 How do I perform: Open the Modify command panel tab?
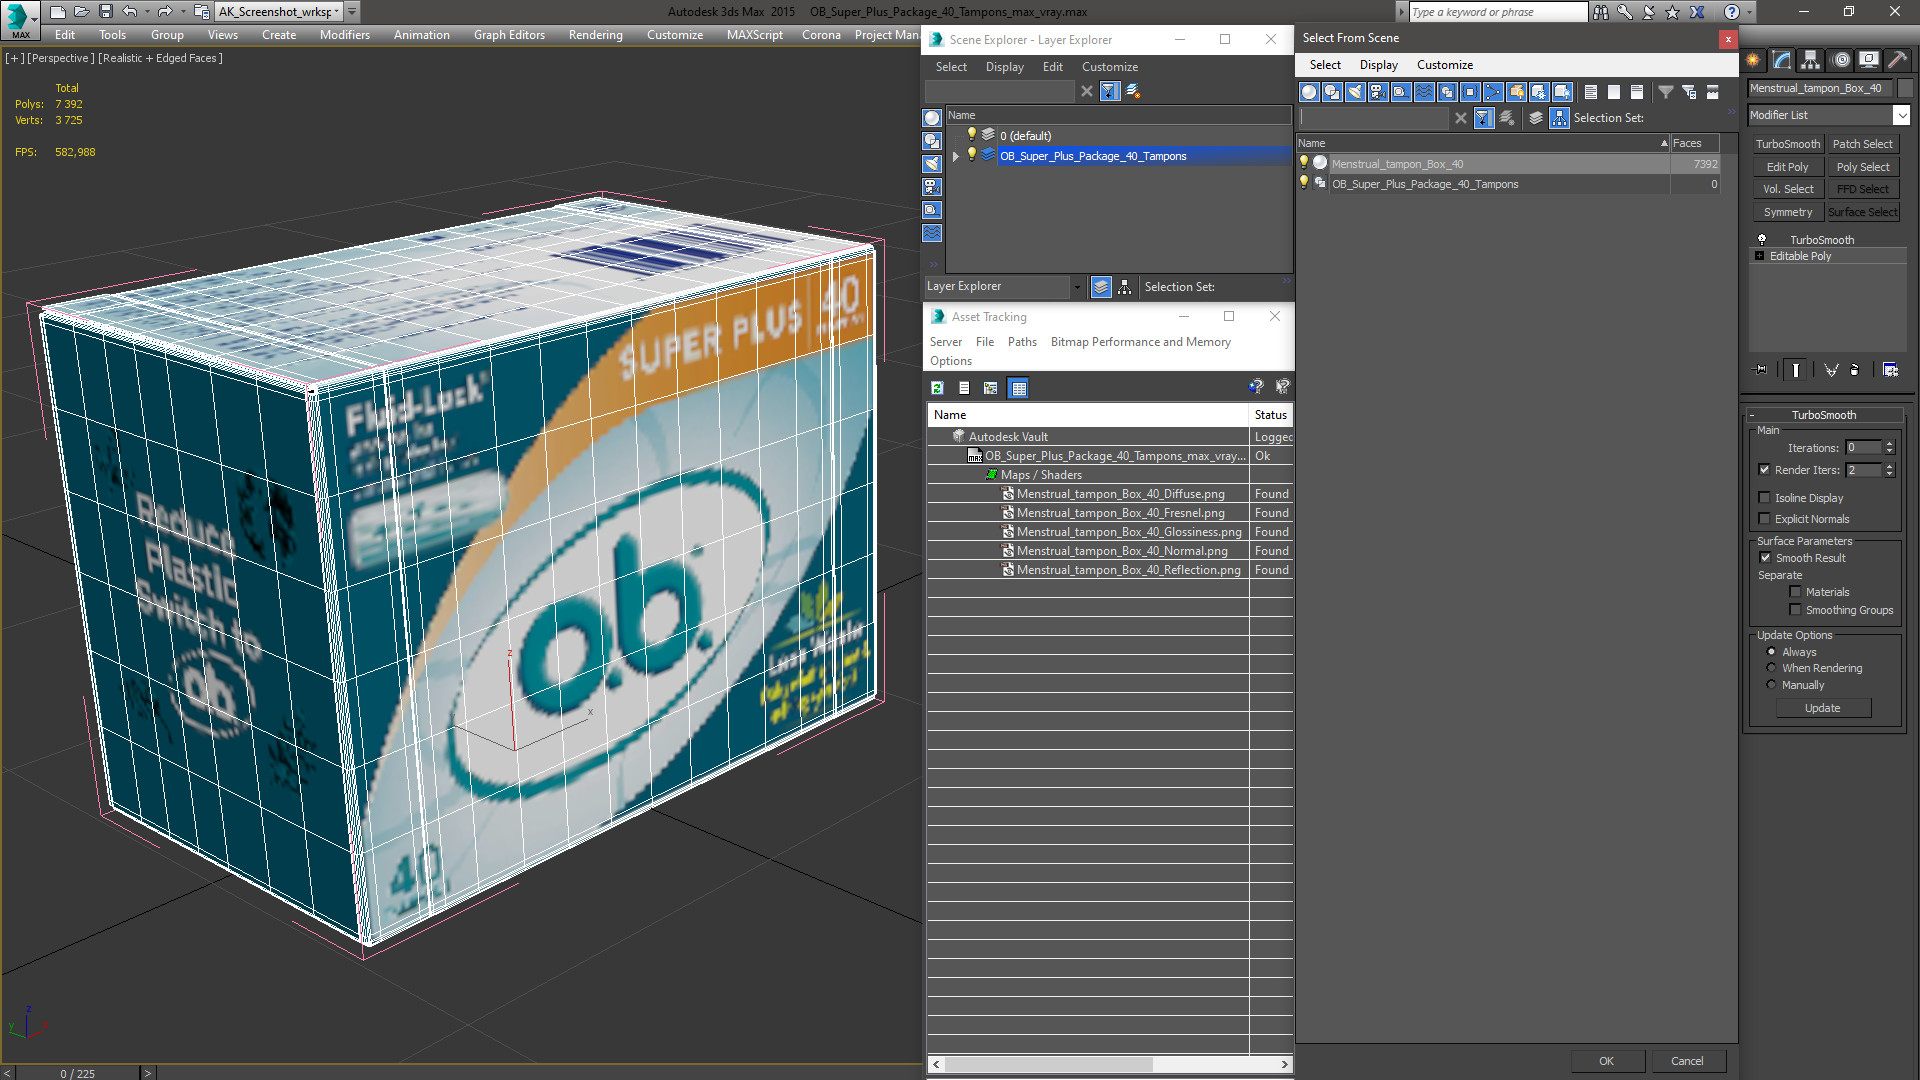1782,60
